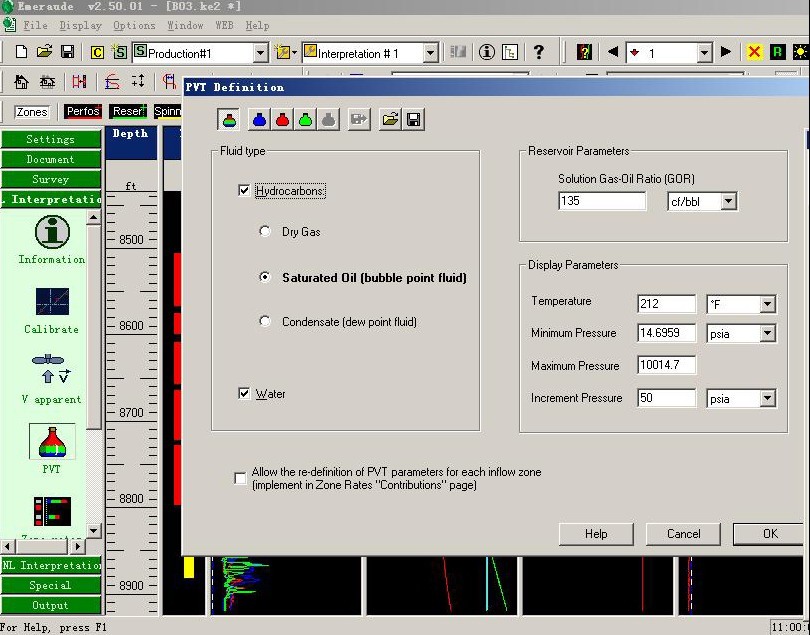Choose Condensate (dew point fluid) option
Screen dimensions: 810x635
(x=265, y=322)
